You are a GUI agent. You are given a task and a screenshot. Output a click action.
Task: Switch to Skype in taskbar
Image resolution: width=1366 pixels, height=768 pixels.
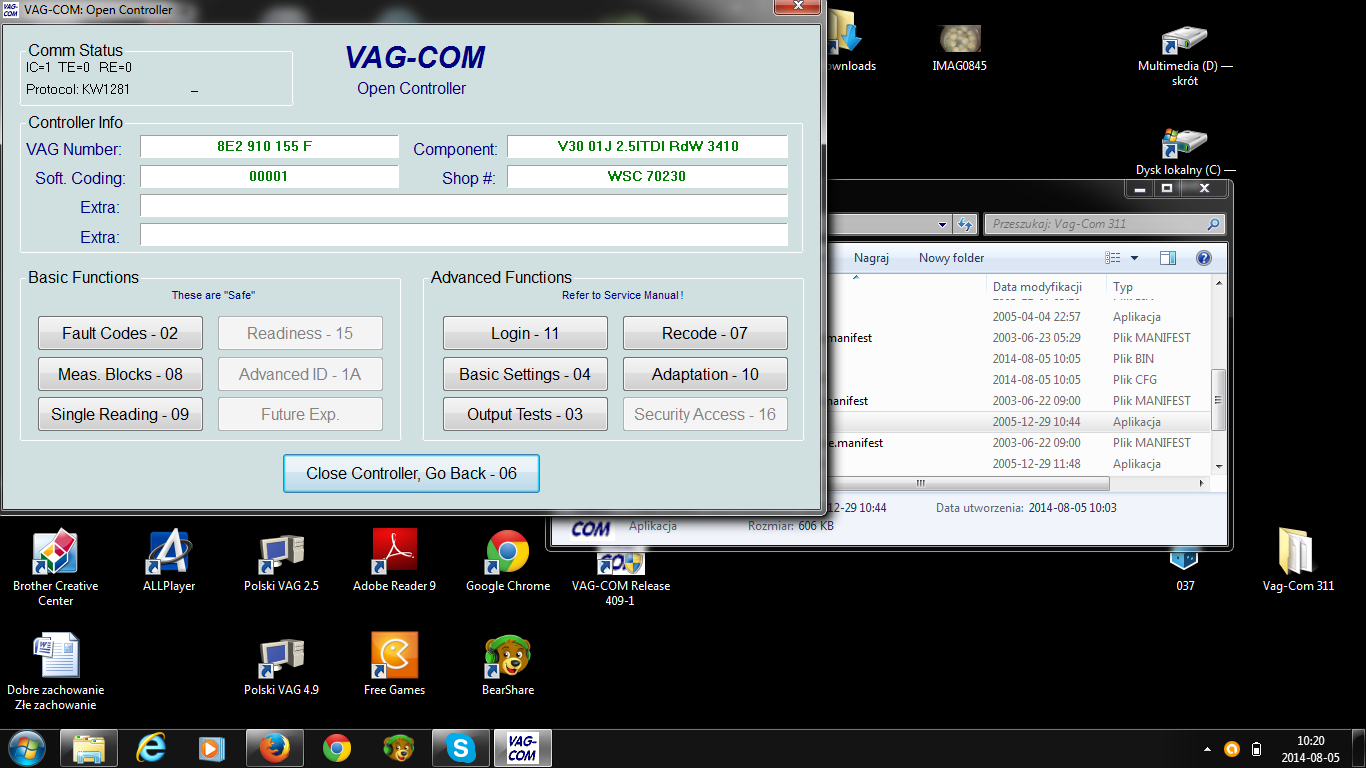coord(461,748)
